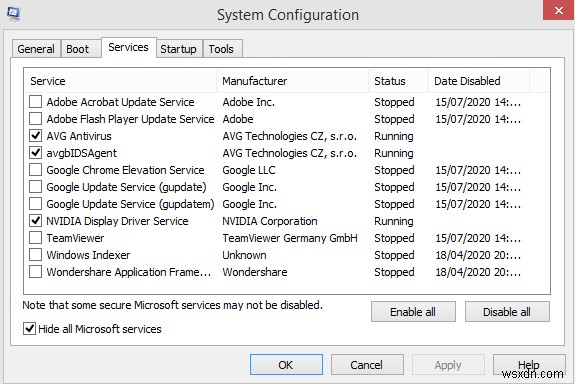
Task: Click 'Adobe Inc.' manufacturer cell
Action: pyautogui.click(x=249, y=102)
